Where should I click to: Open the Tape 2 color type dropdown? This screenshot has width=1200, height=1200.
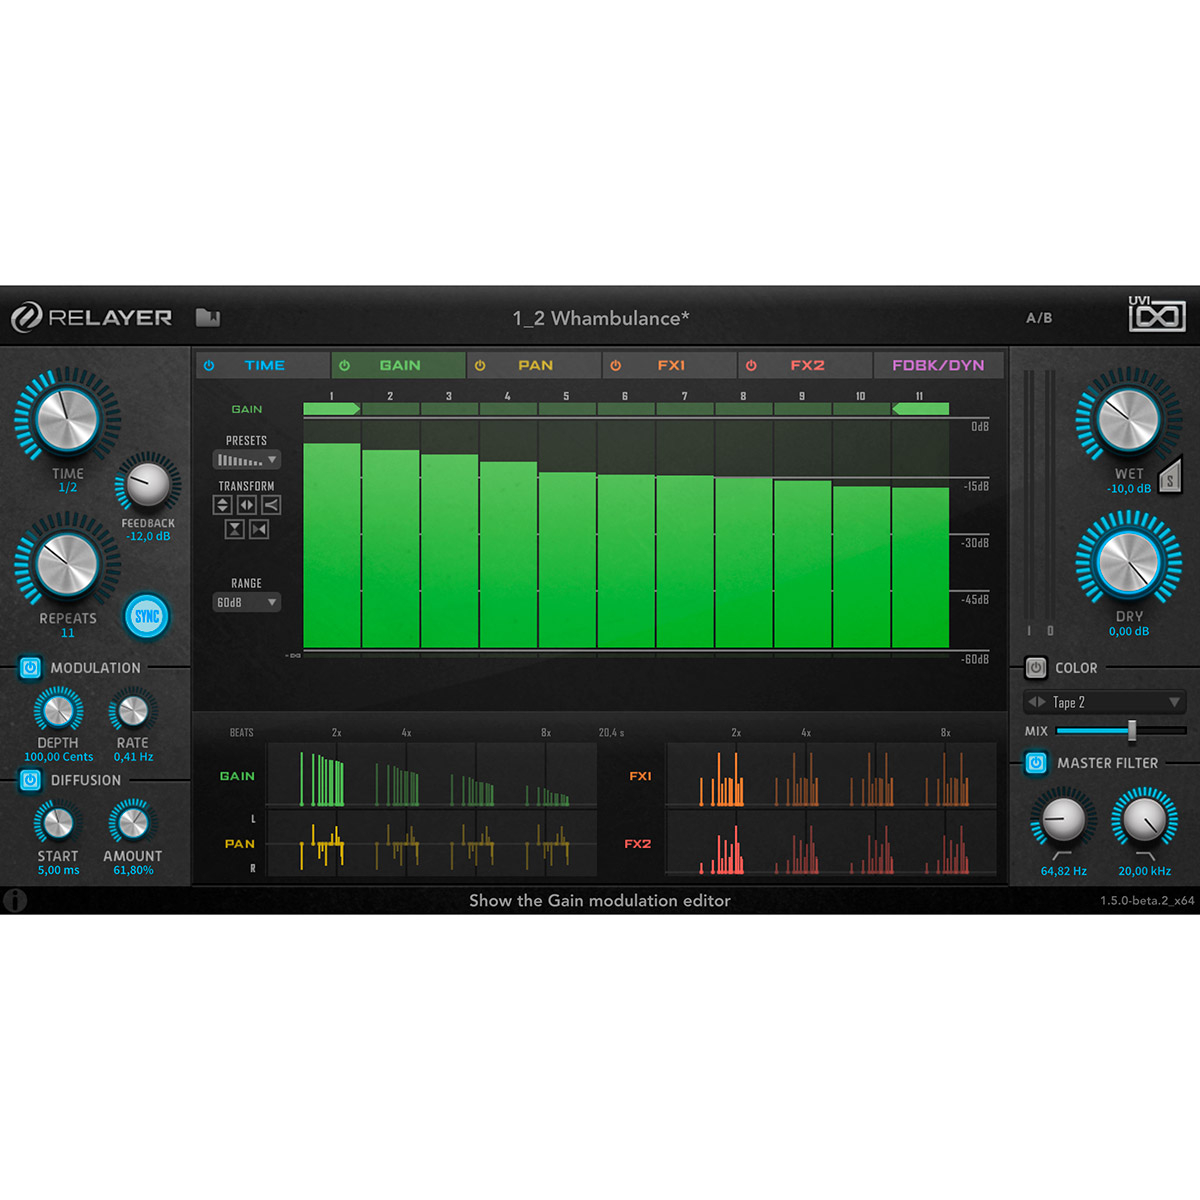coord(1105,702)
